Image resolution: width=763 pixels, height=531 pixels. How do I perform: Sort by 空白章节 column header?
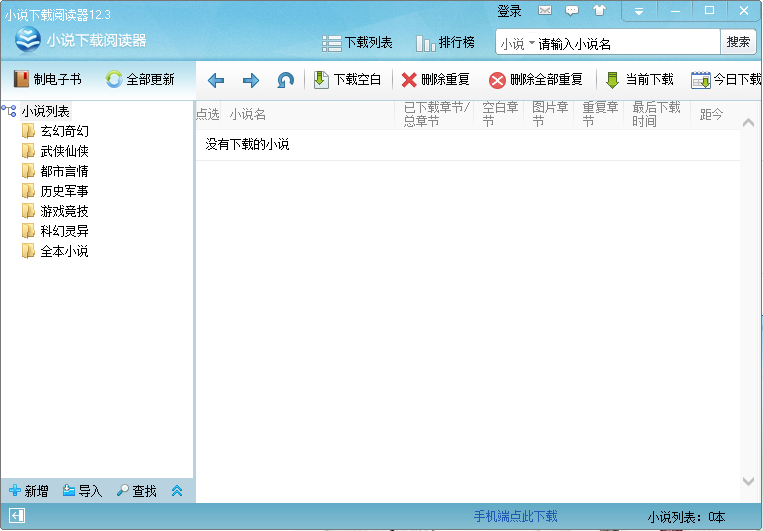coord(500,114)
